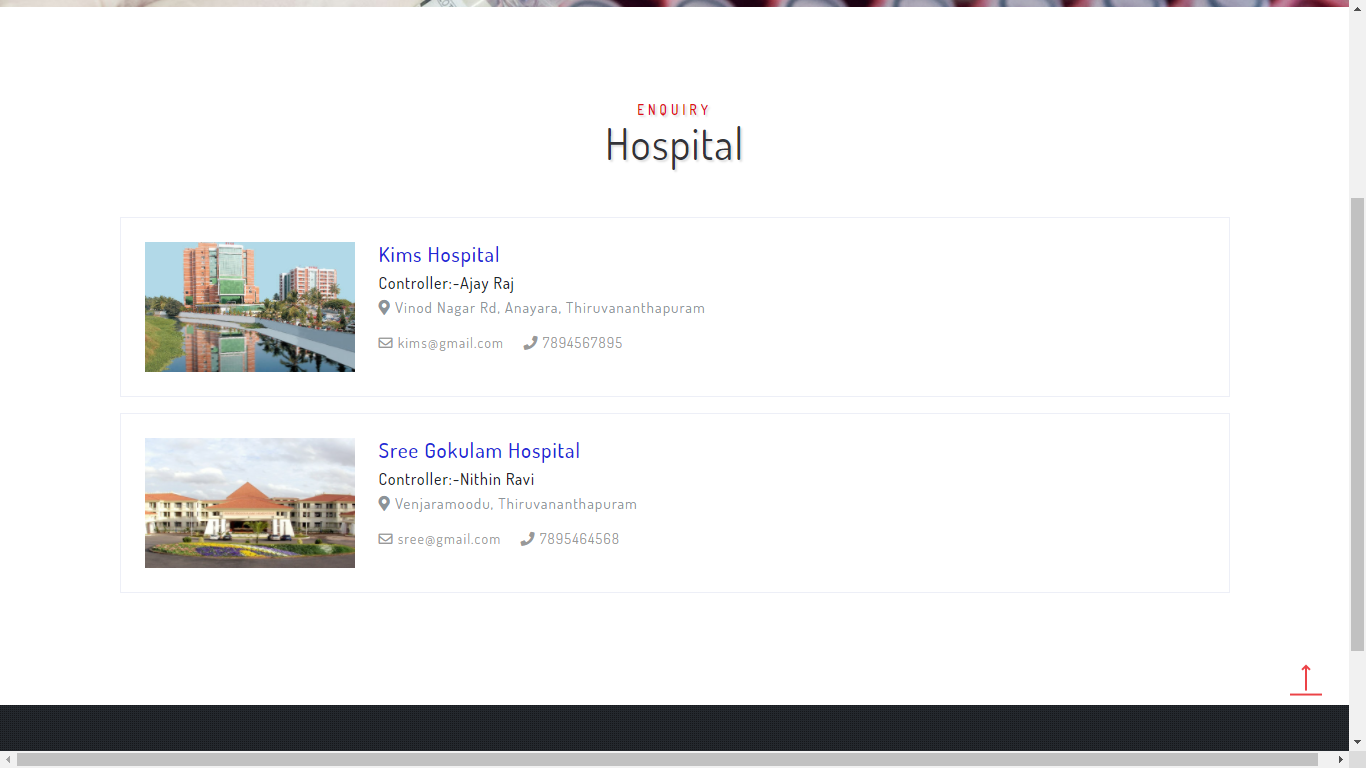Viewport: 1366px width, 768px height.
Task: Click the phone icon beside 7894567895
Action: point(529,342)
